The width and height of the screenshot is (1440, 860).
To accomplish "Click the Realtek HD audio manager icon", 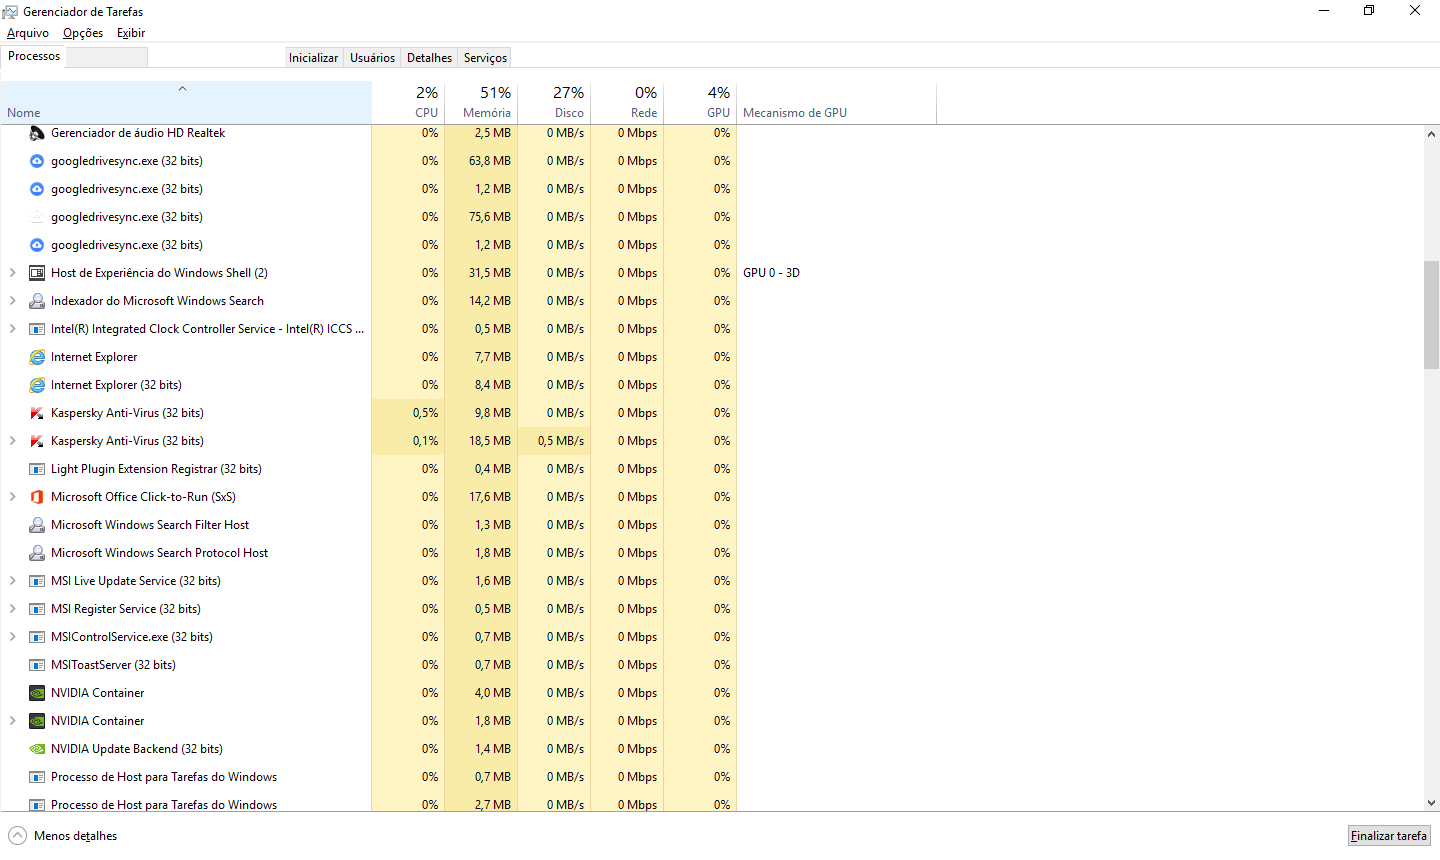I will click(37, 133).
